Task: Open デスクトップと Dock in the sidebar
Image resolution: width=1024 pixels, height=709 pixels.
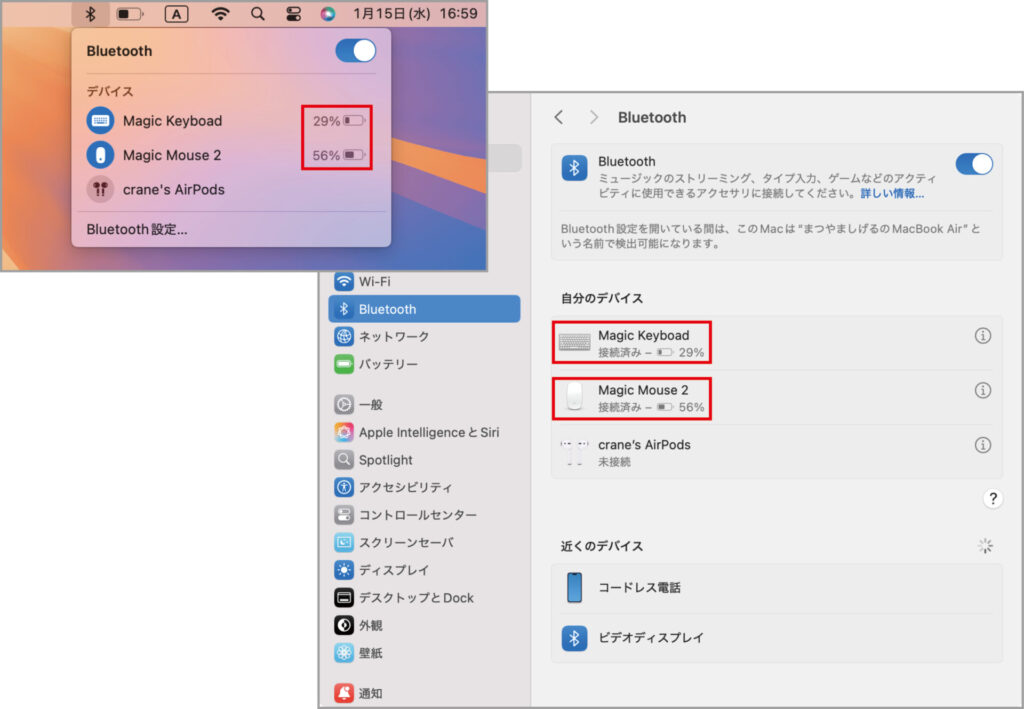Action: tap(424, 597)
